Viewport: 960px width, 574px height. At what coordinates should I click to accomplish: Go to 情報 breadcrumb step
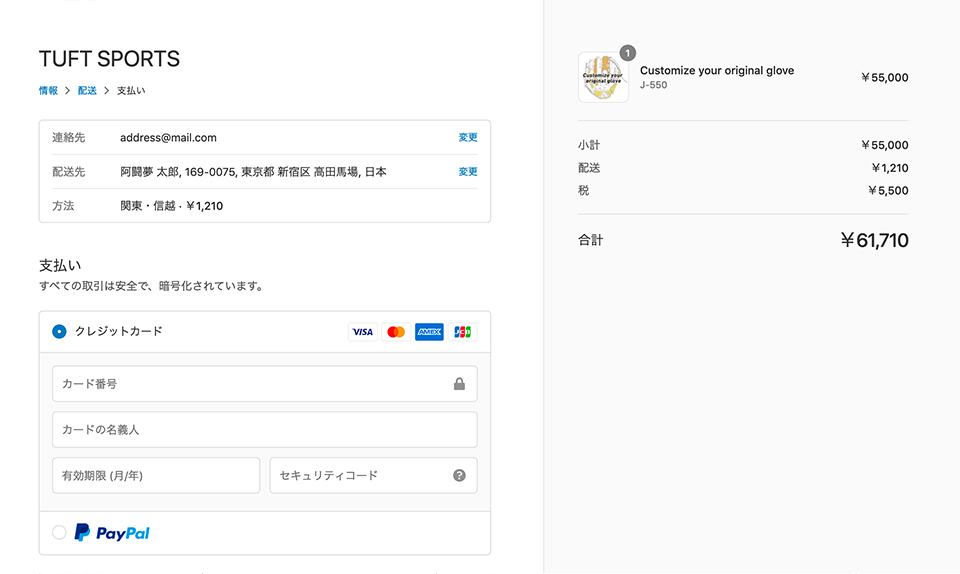click(48, 91)
